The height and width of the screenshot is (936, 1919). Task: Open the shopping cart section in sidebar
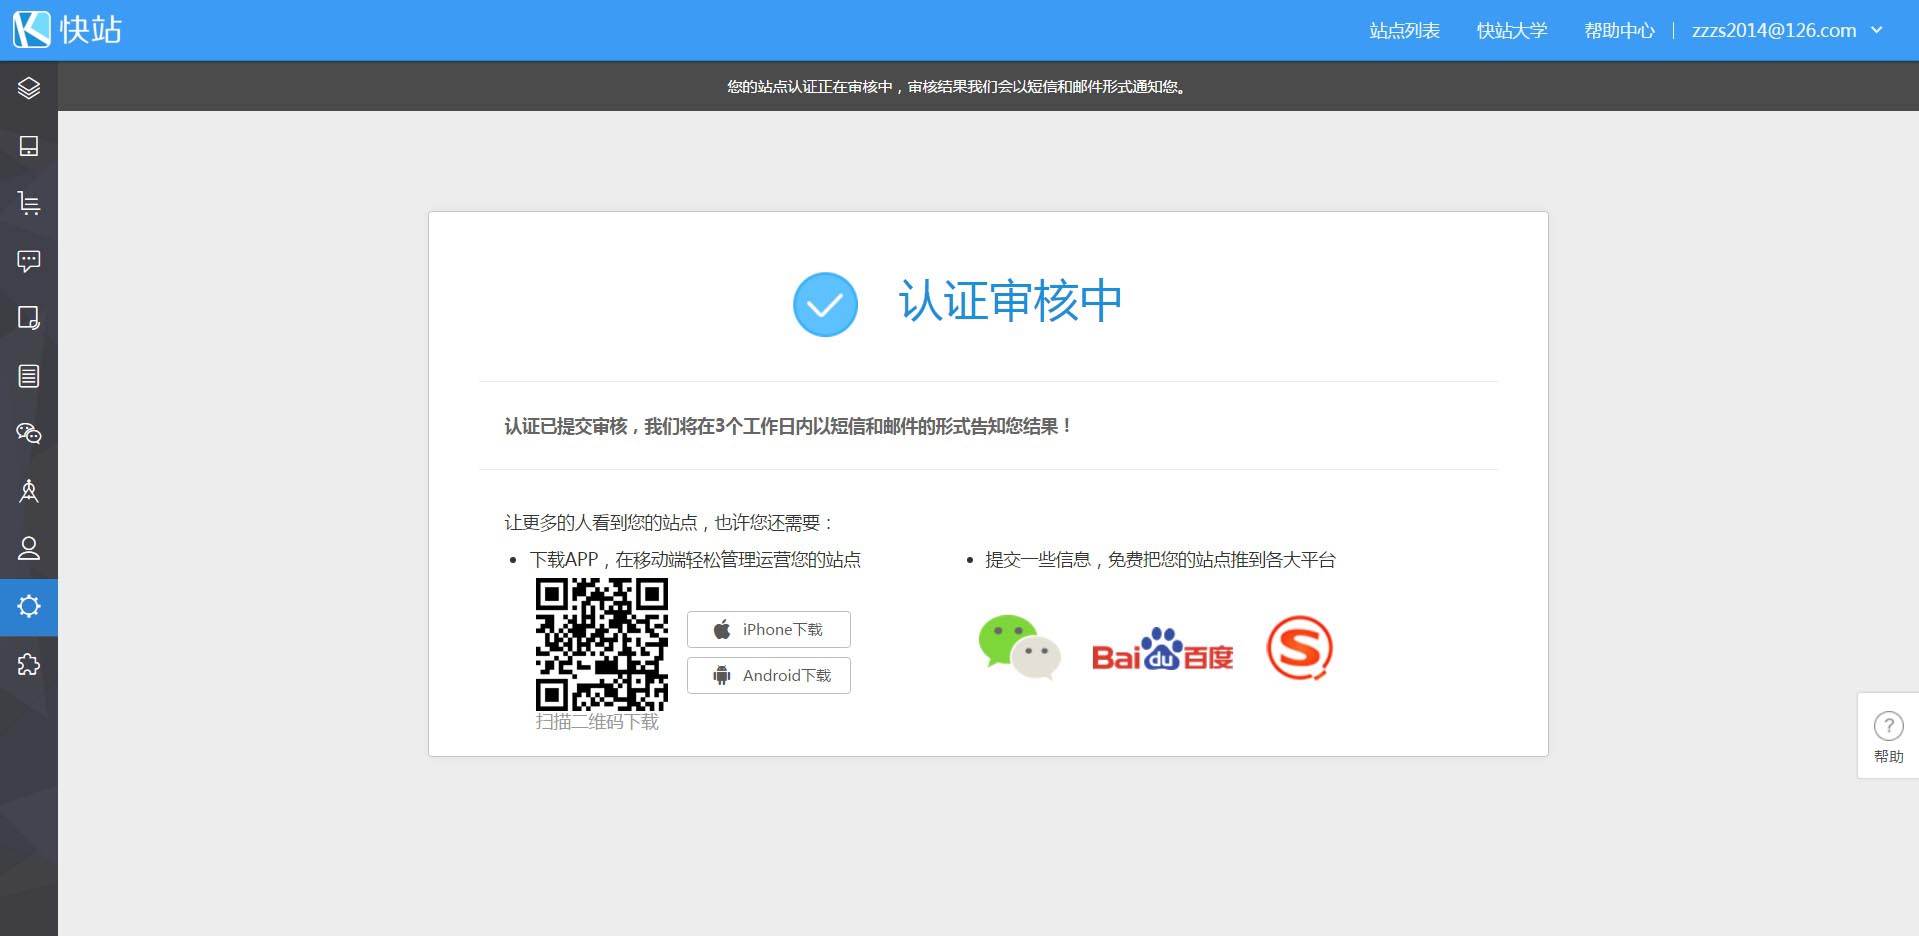(29, 204)
